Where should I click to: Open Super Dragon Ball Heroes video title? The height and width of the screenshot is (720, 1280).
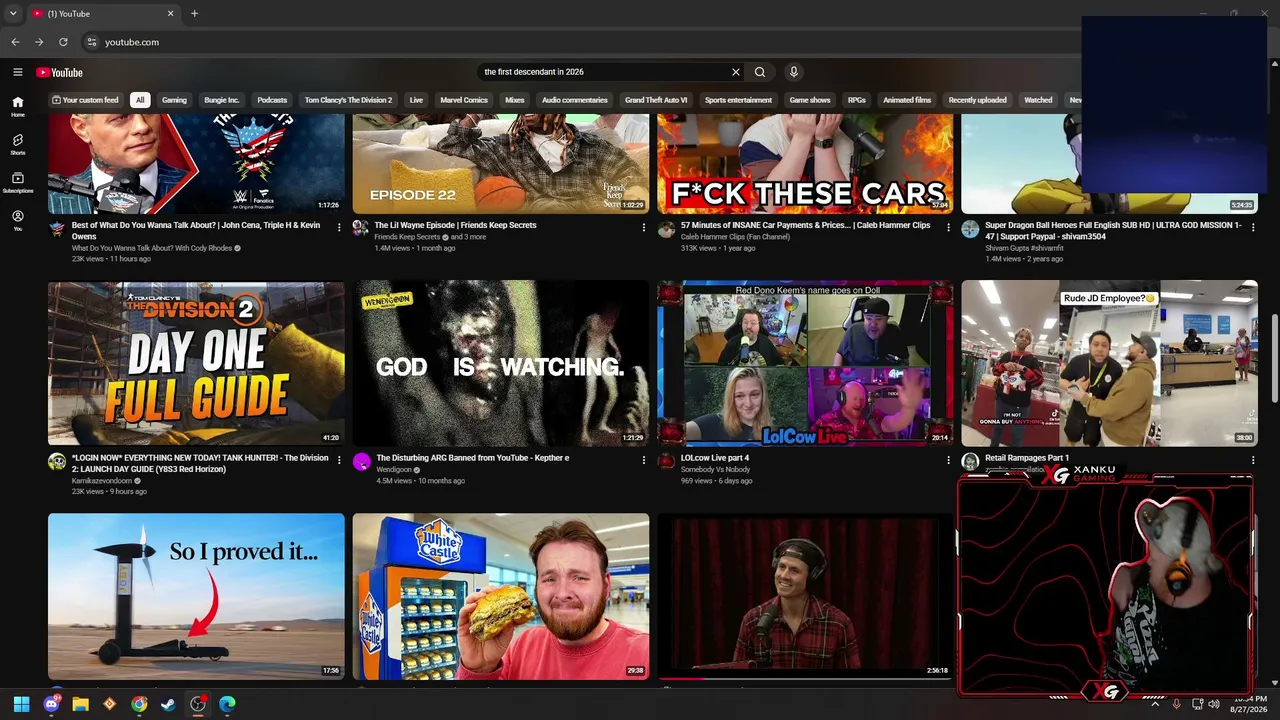tap(1114, 231)
